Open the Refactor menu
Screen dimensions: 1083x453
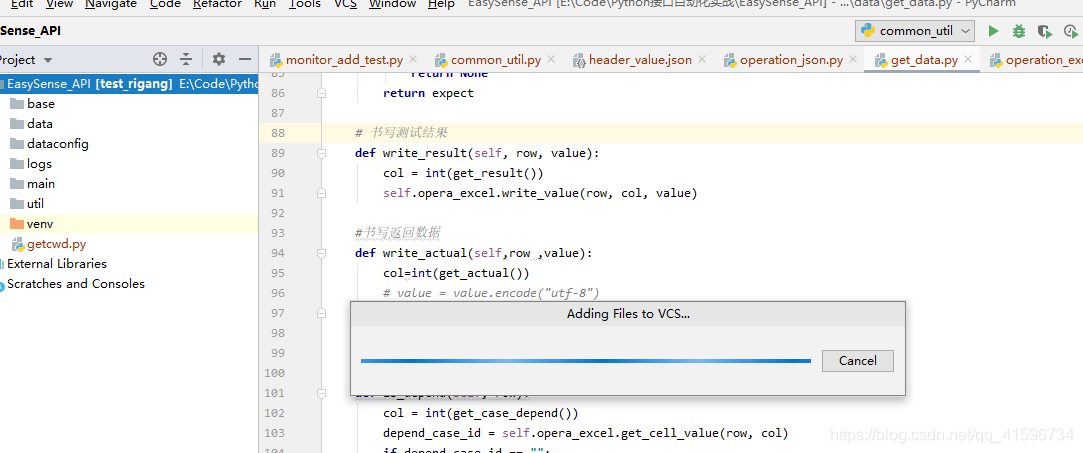[x=218, y=4]
